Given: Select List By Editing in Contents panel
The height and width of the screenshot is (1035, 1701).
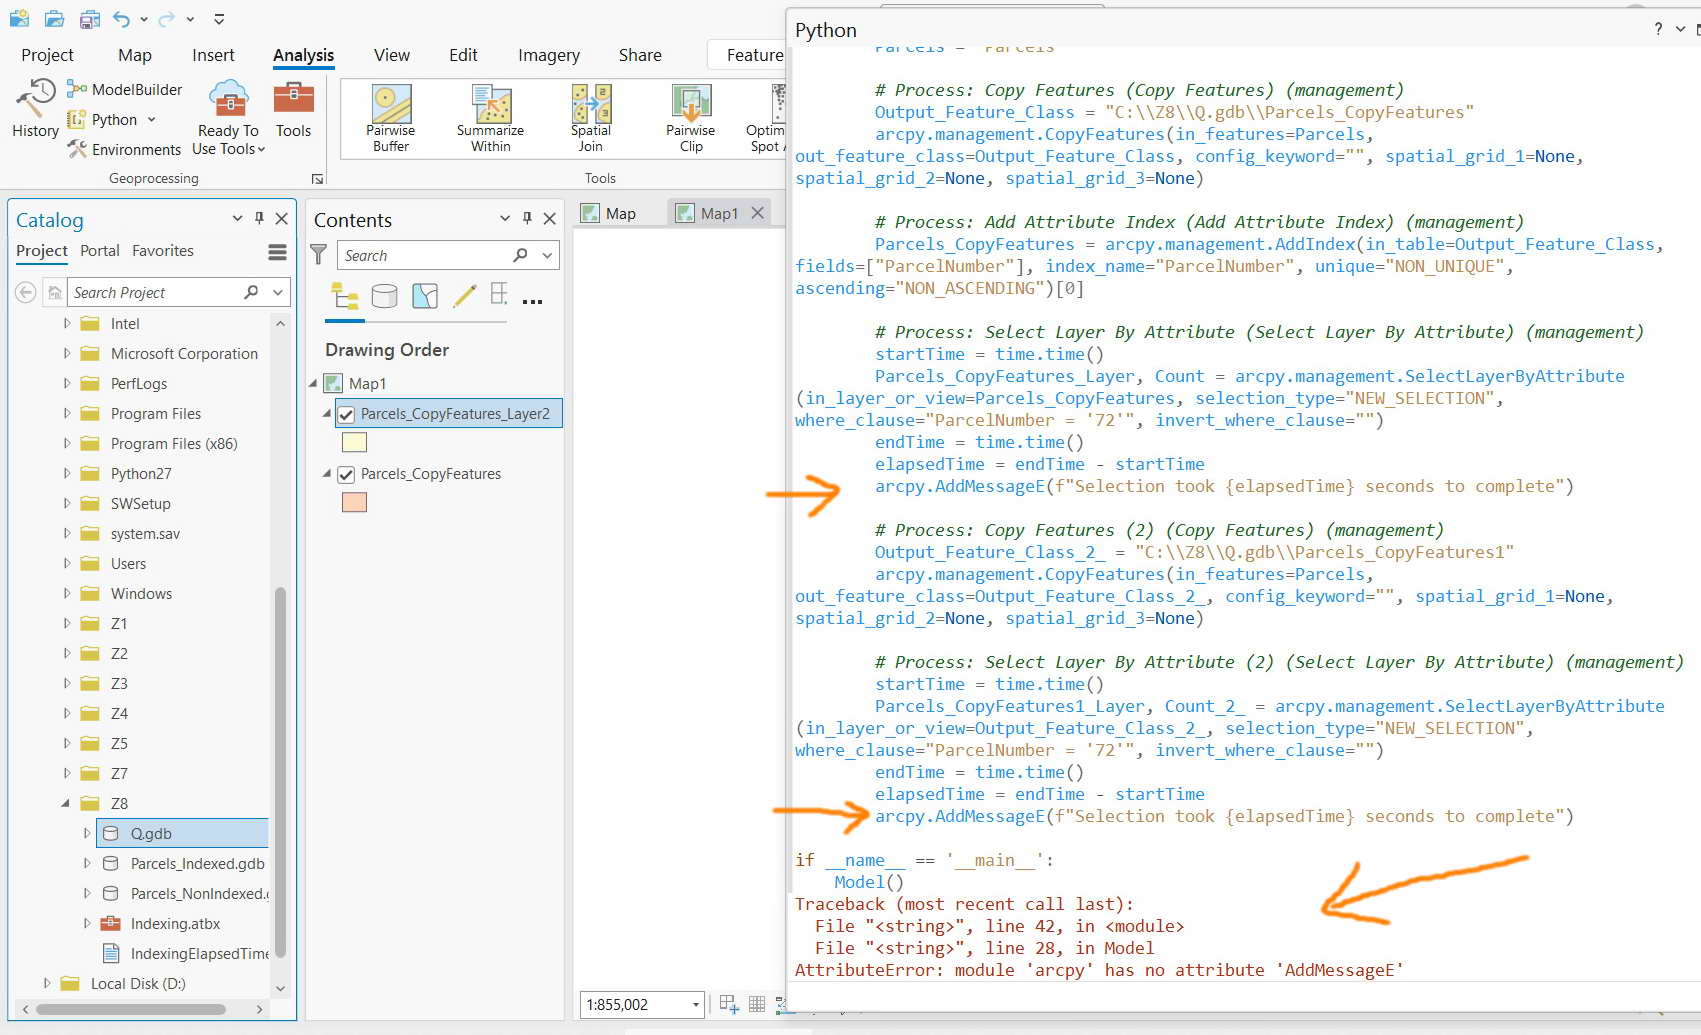Looking at the screenshot, I should point(464,296).
